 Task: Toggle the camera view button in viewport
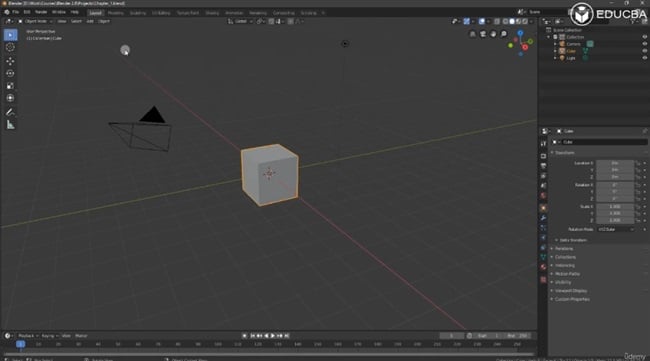click(483, 34)
